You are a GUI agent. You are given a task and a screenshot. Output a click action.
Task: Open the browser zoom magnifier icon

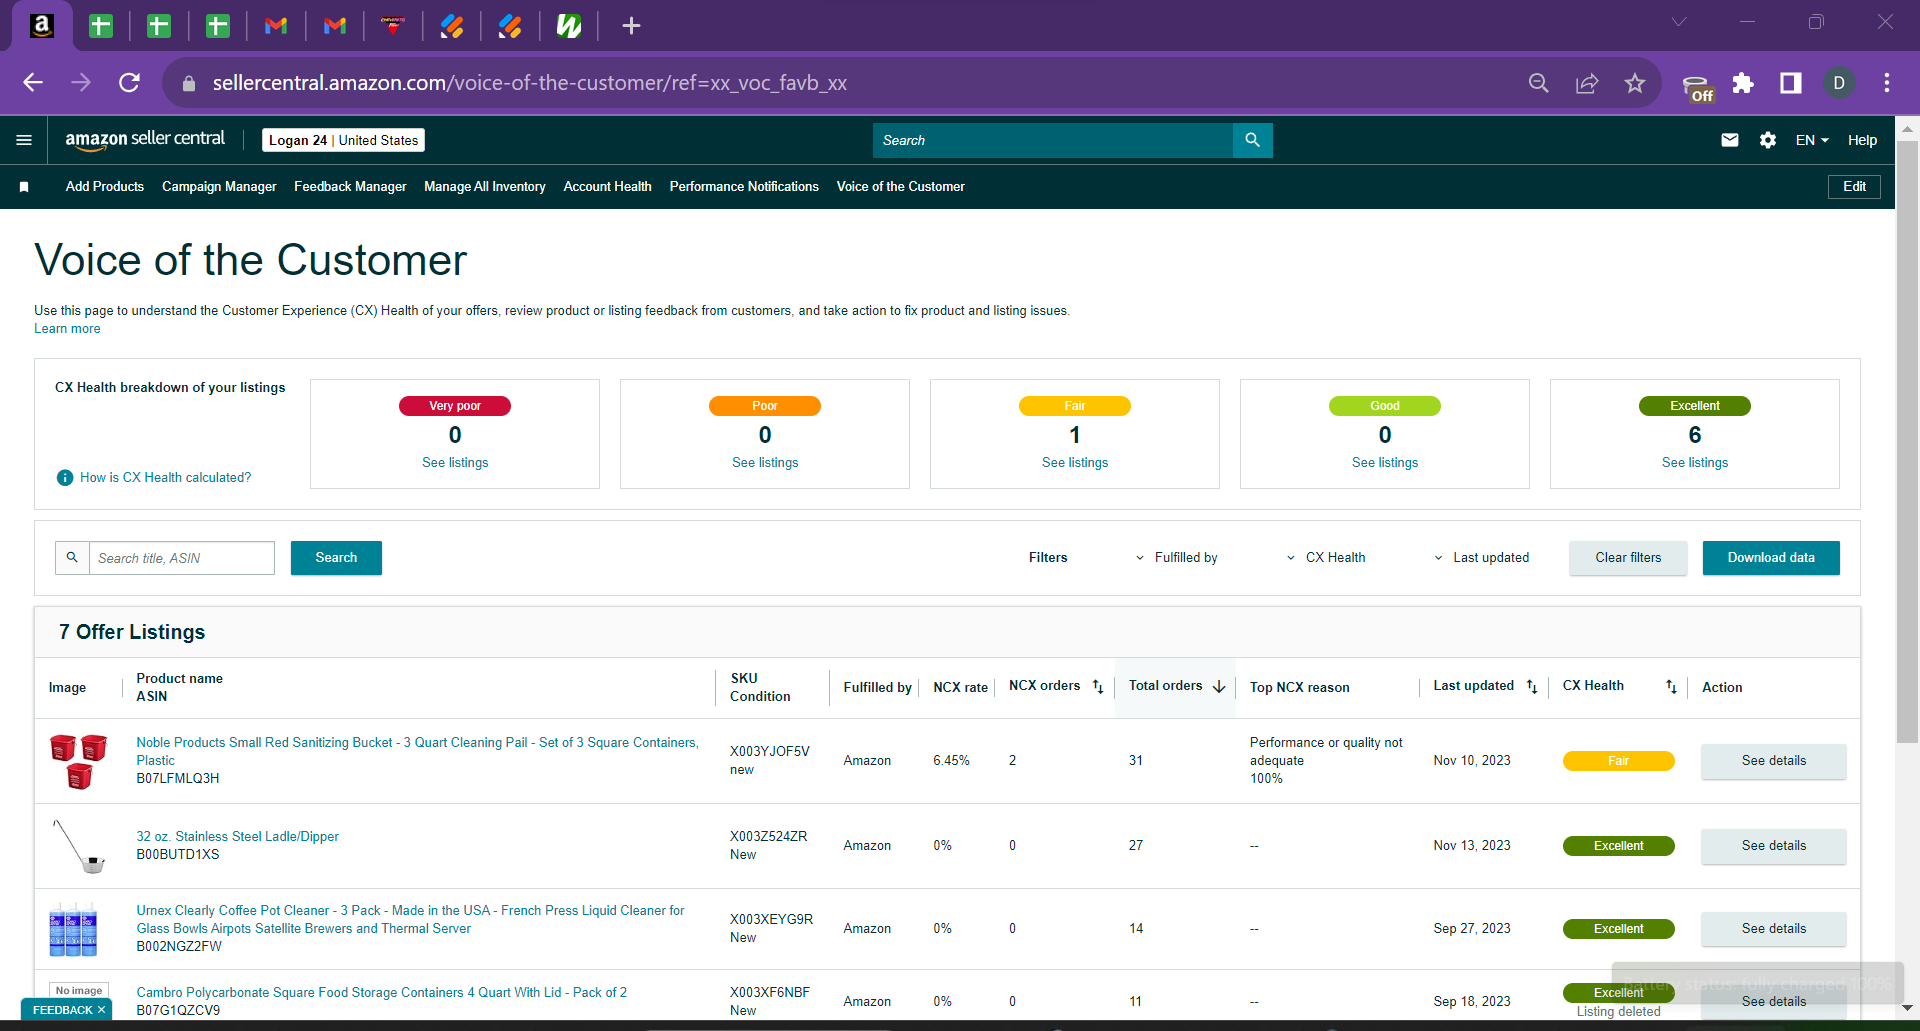(x=1539, y=83)
